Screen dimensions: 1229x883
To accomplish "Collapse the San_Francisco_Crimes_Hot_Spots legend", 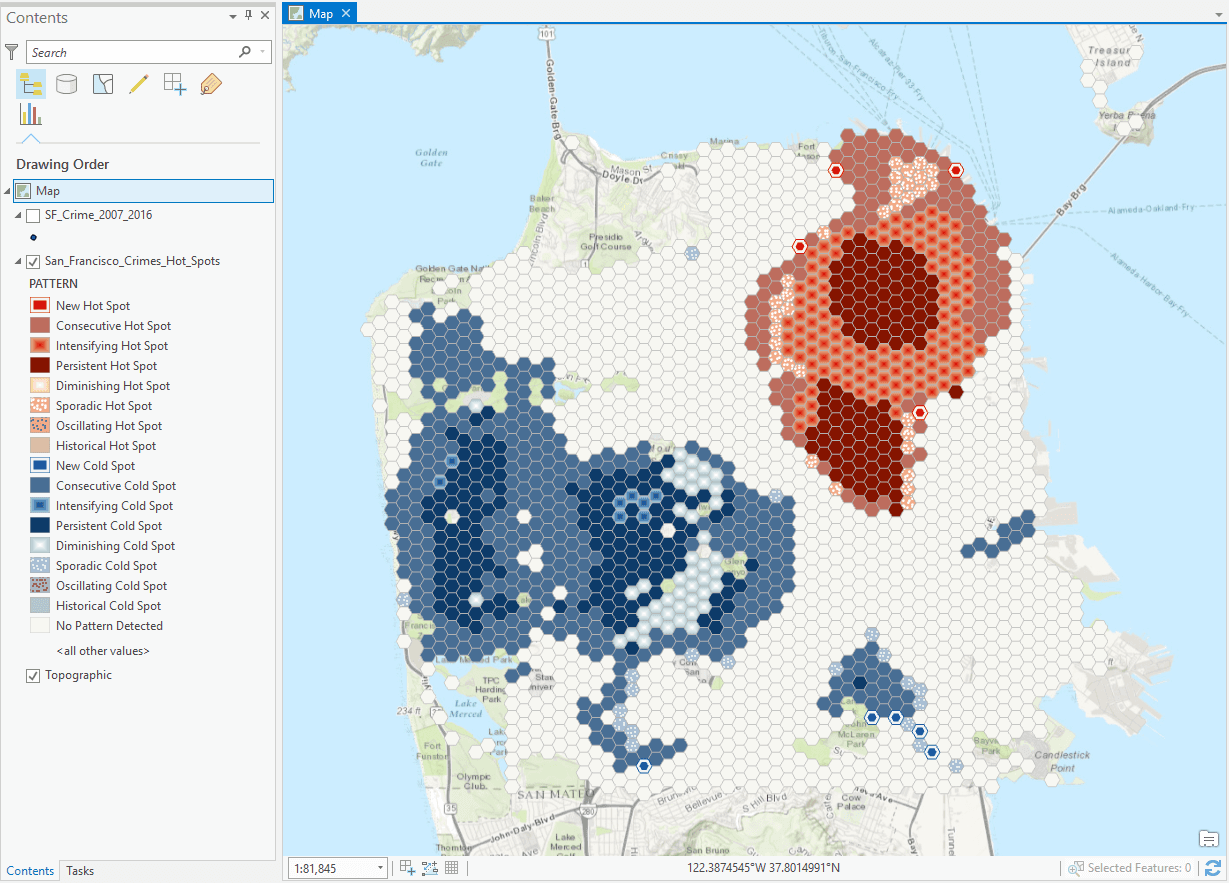I will click(18, 260).
